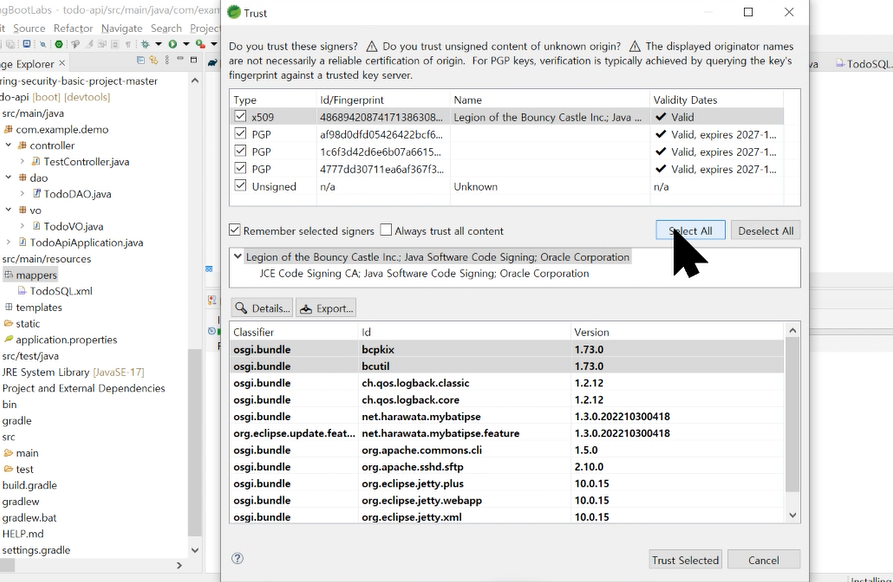The image size is (893, 582).
Task: Switch to the TodoSQL editor tab
Action: pyautogui.click(x=864, y=64)
